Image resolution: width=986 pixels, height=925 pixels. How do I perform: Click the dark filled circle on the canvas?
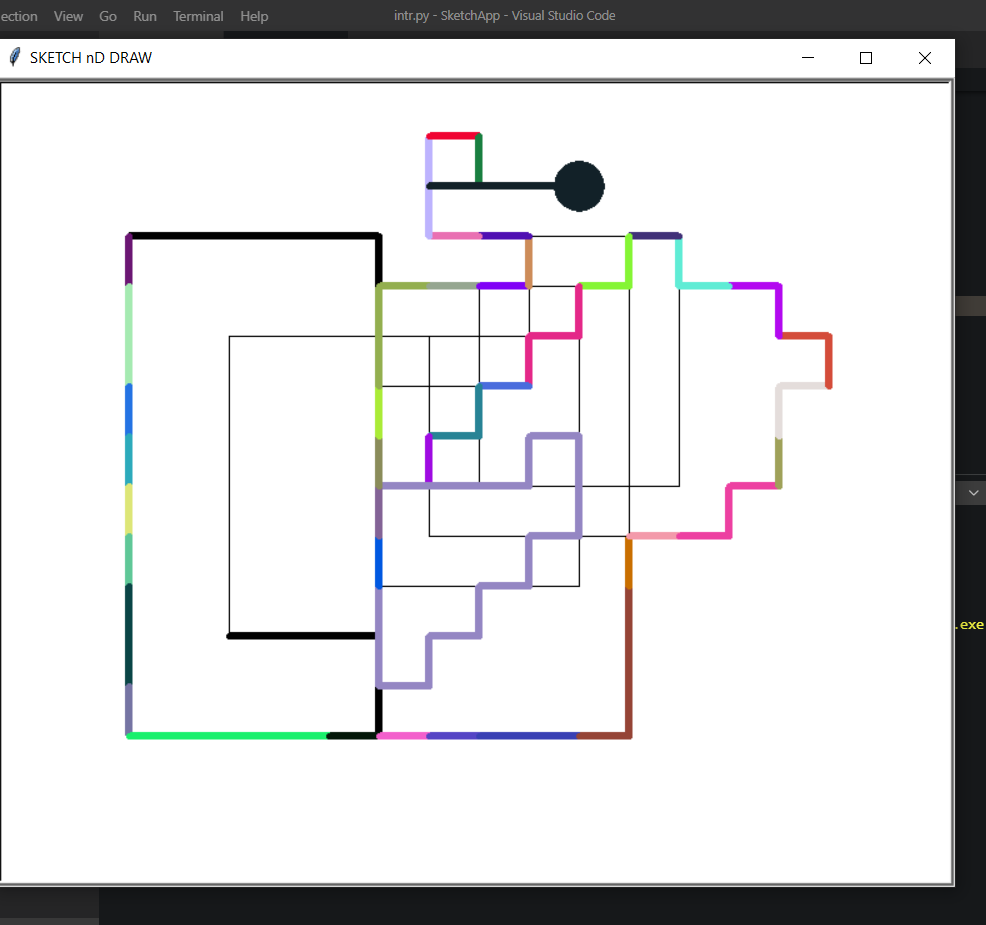[579, 186]
